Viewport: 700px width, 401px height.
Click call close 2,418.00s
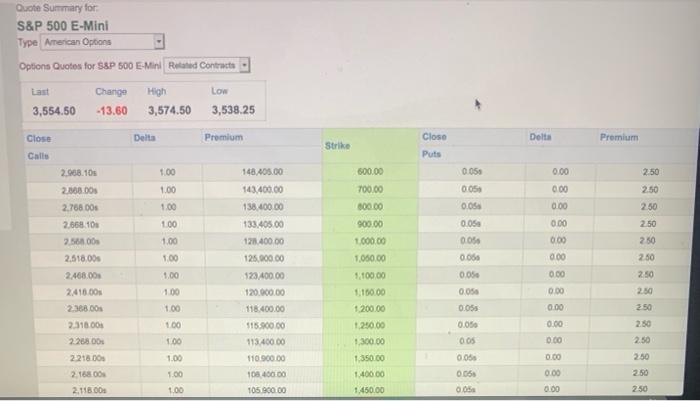[84, 292]
